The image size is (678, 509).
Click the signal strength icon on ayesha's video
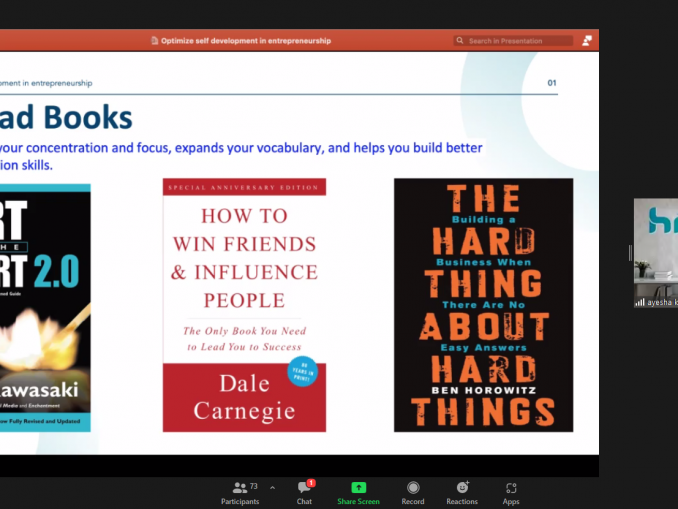pos(640,302)
